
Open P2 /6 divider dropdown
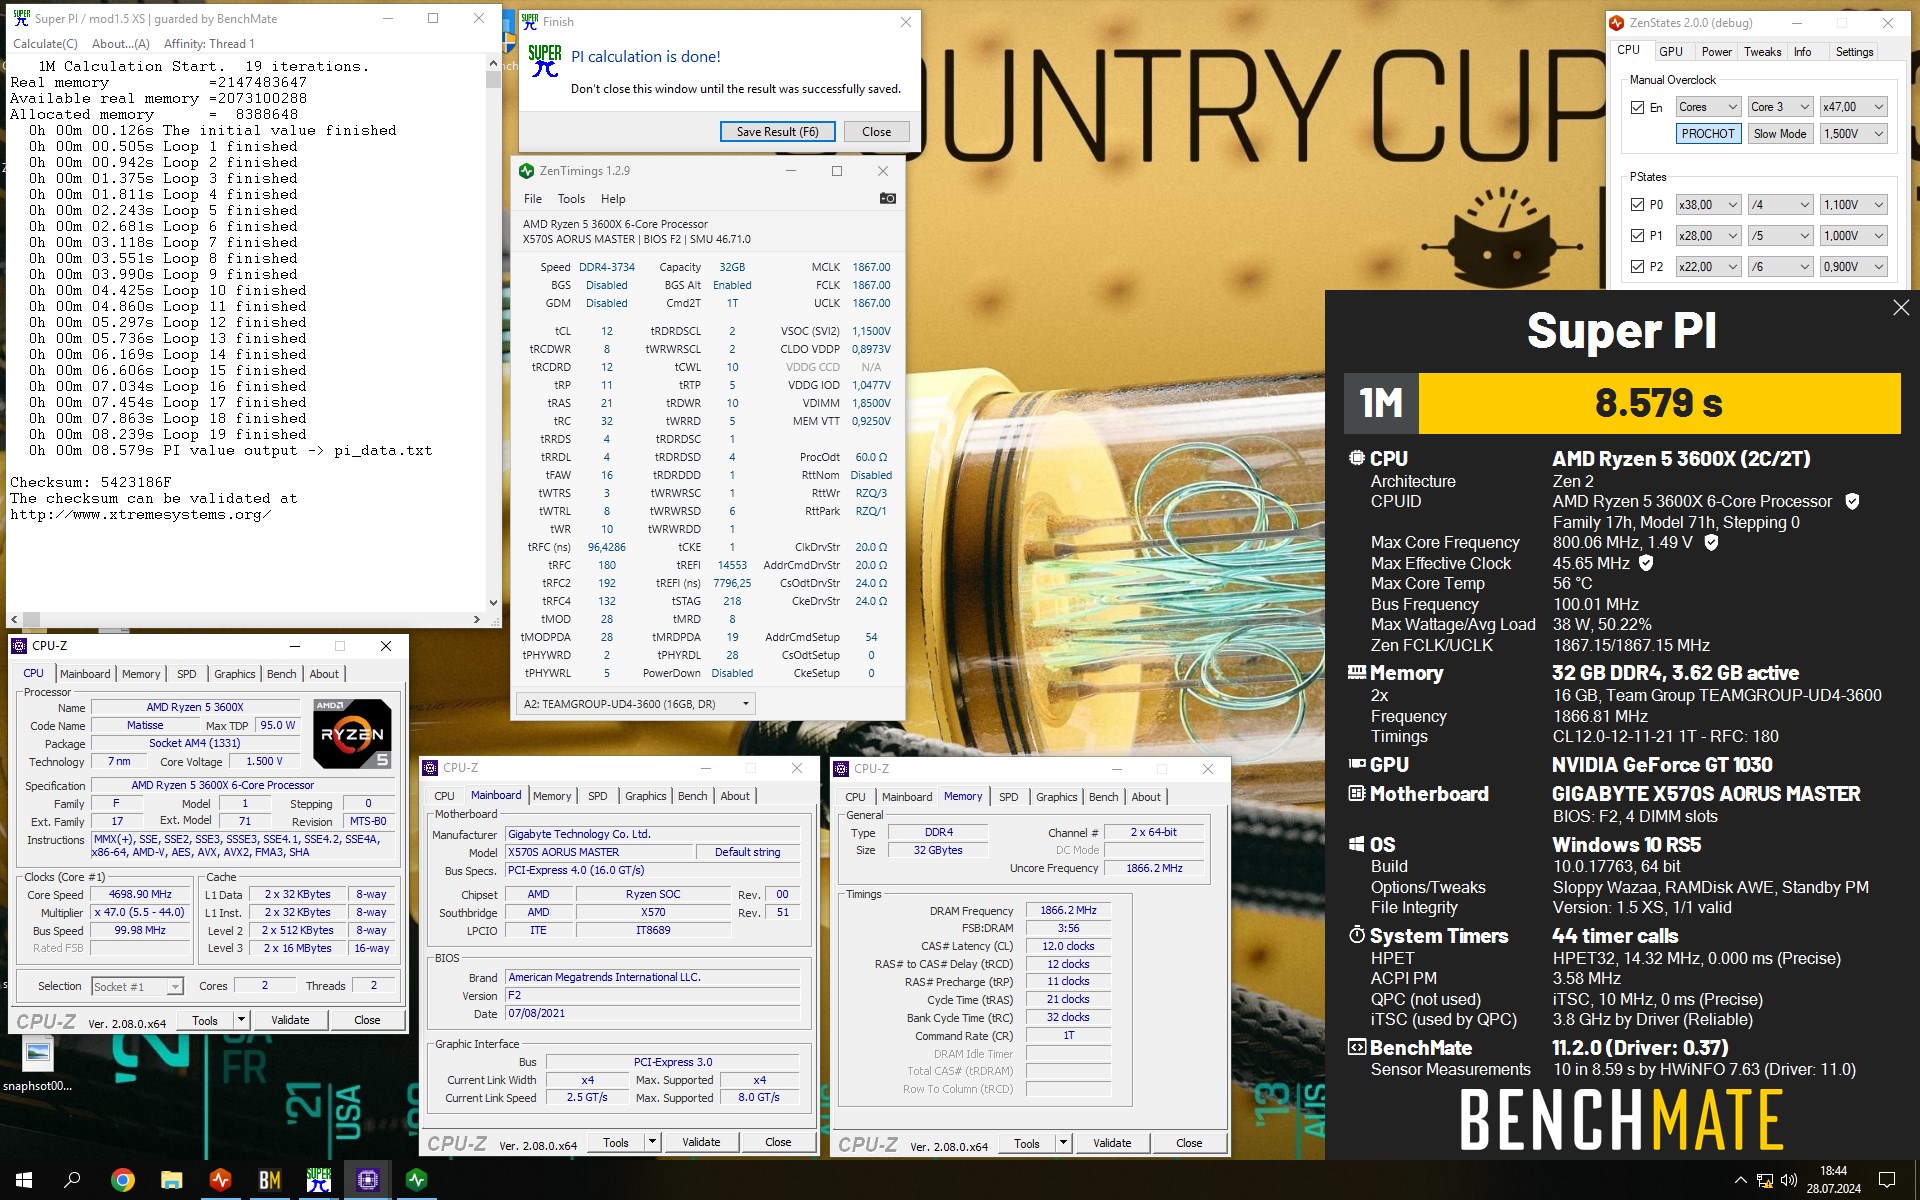click(x=1780, y=266)
